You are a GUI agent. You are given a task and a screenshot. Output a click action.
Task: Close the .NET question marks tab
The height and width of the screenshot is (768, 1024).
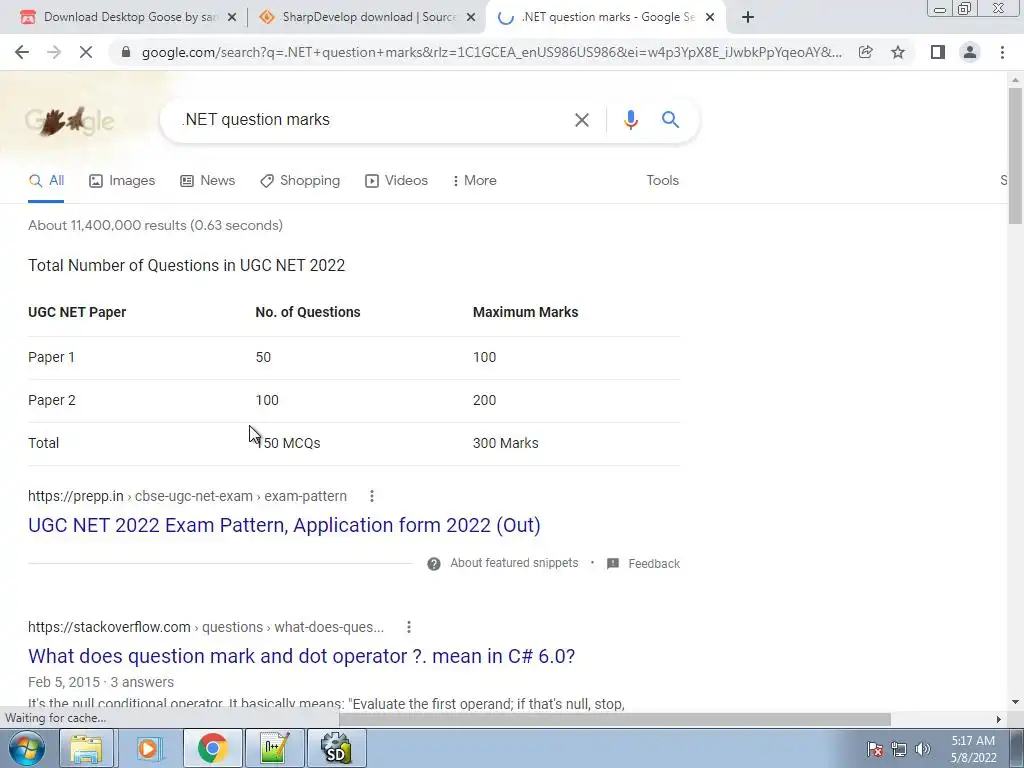[710, 17]
